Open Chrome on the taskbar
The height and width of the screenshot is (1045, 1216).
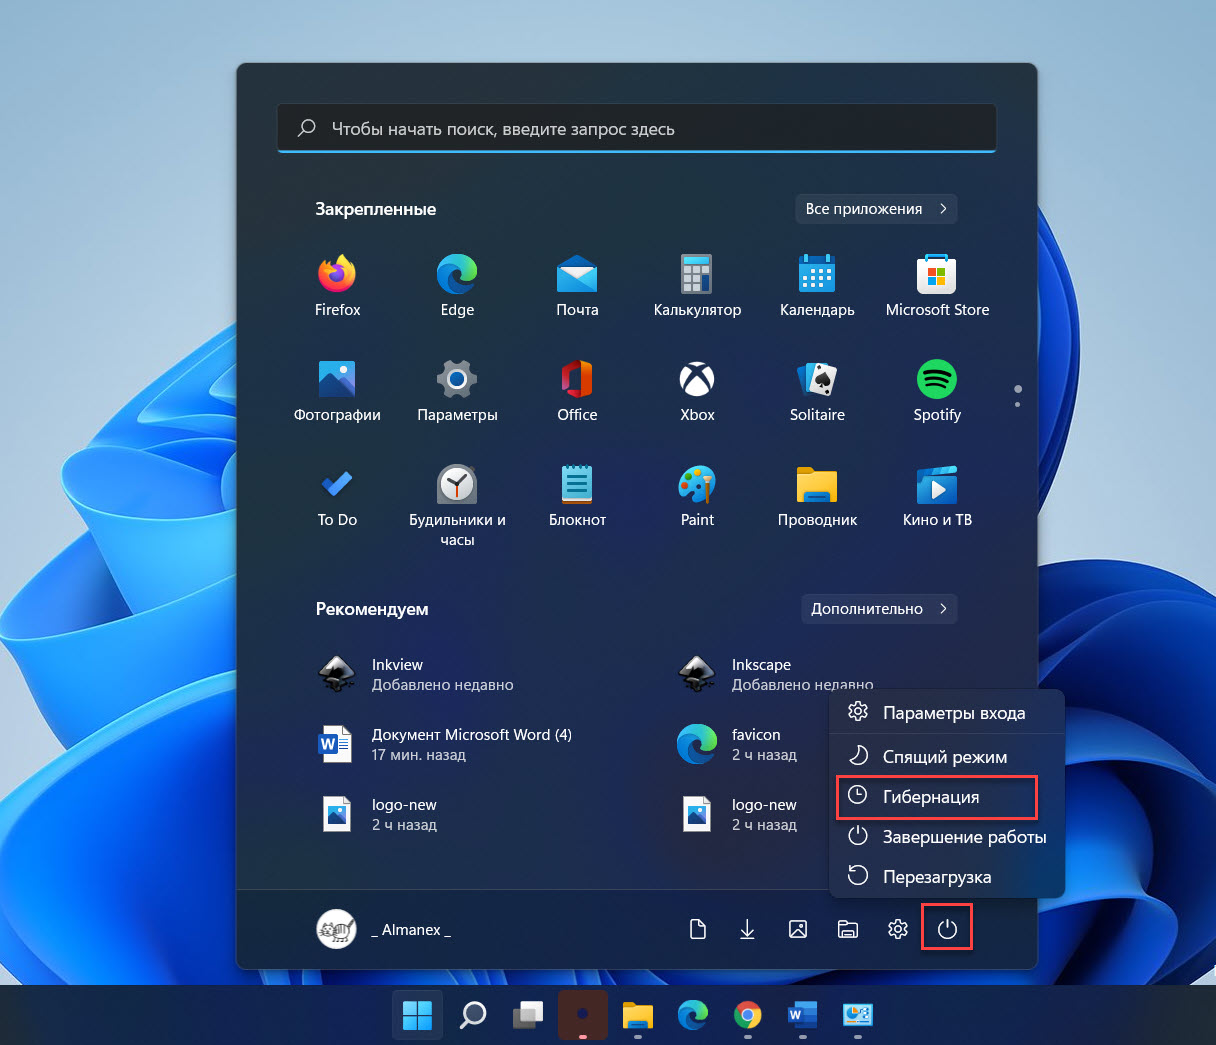tap(748, 1015)
